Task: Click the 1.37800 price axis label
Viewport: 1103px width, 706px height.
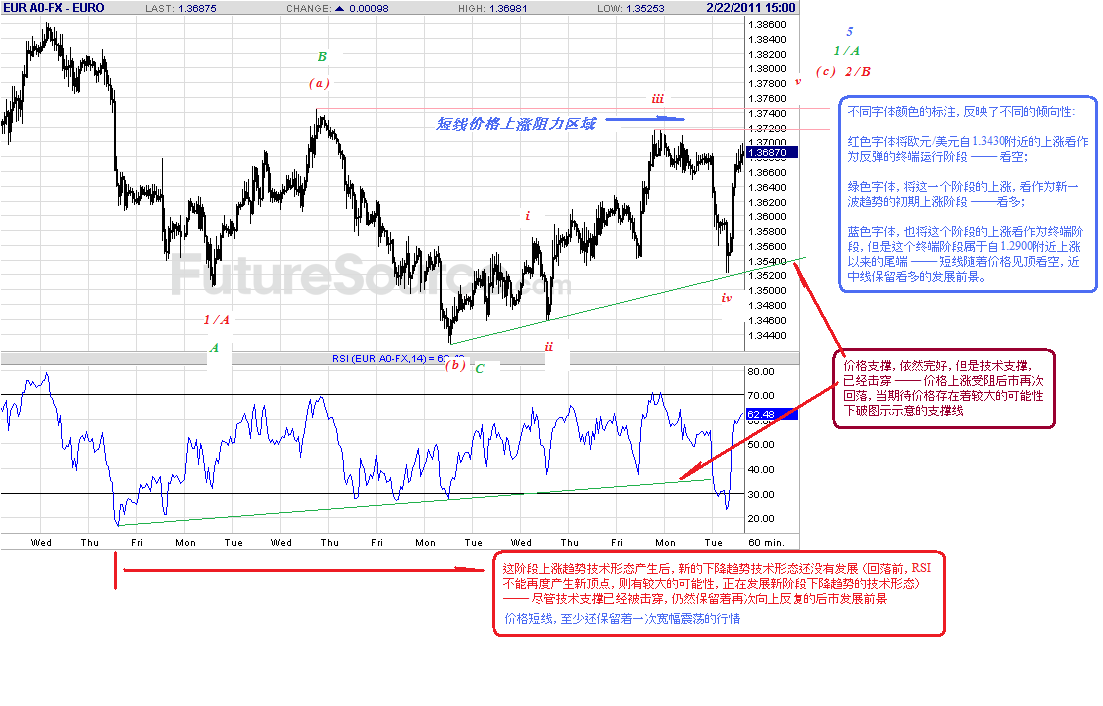Action: tap(767, 84)
